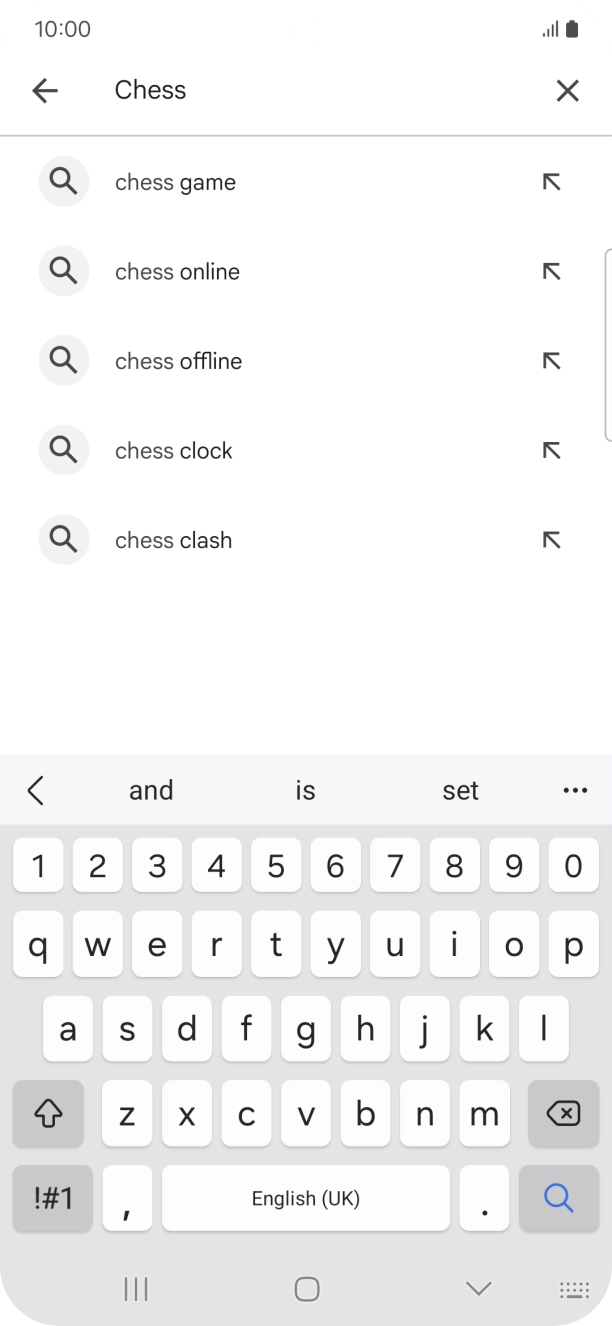Screen dimensions: 612x1326
Task: Tap the magnifier icon beside 'chess game'
Action: 63,181
